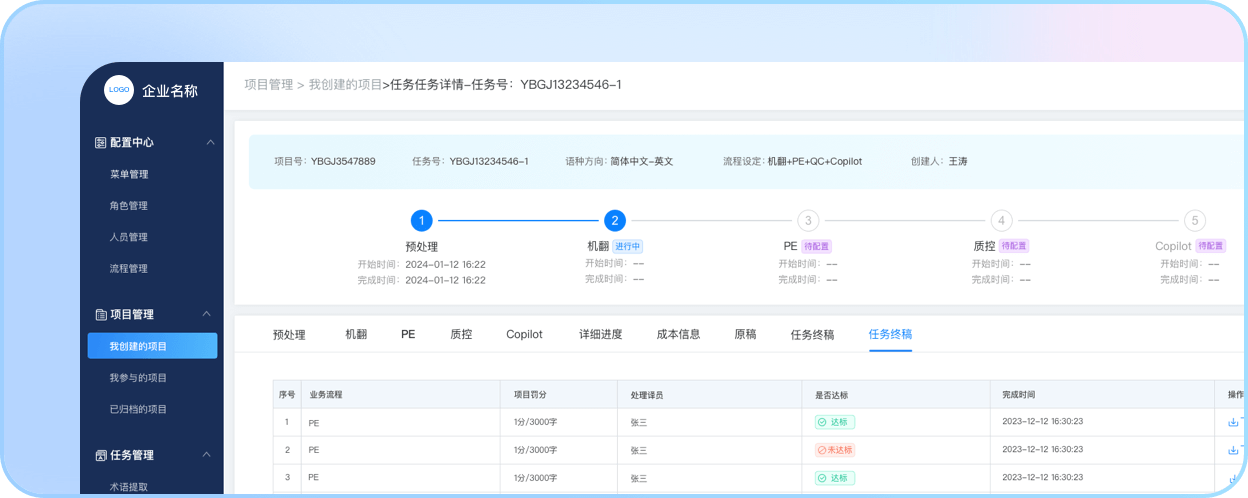This screenshot has width=1248, height=498.
Task: Open the 成本信息 tab
Action: click(x=678, y=334)
